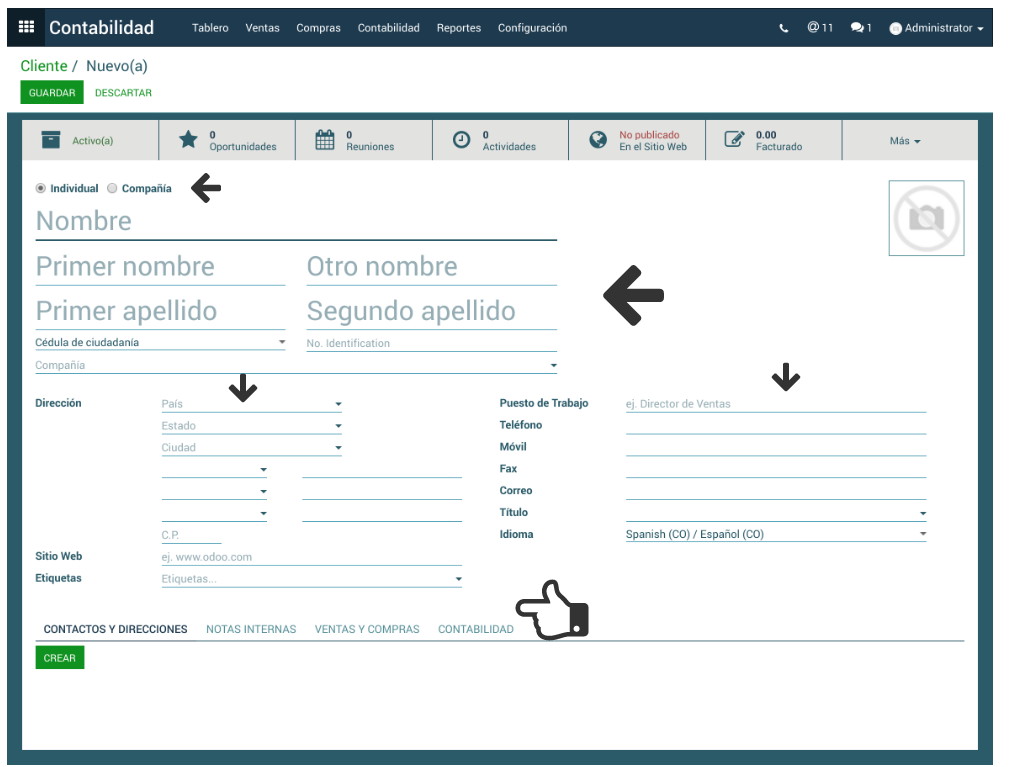Click the Facturado edit icon
The height and width of the screenshot is (767, 1023).
pos(734,140)
